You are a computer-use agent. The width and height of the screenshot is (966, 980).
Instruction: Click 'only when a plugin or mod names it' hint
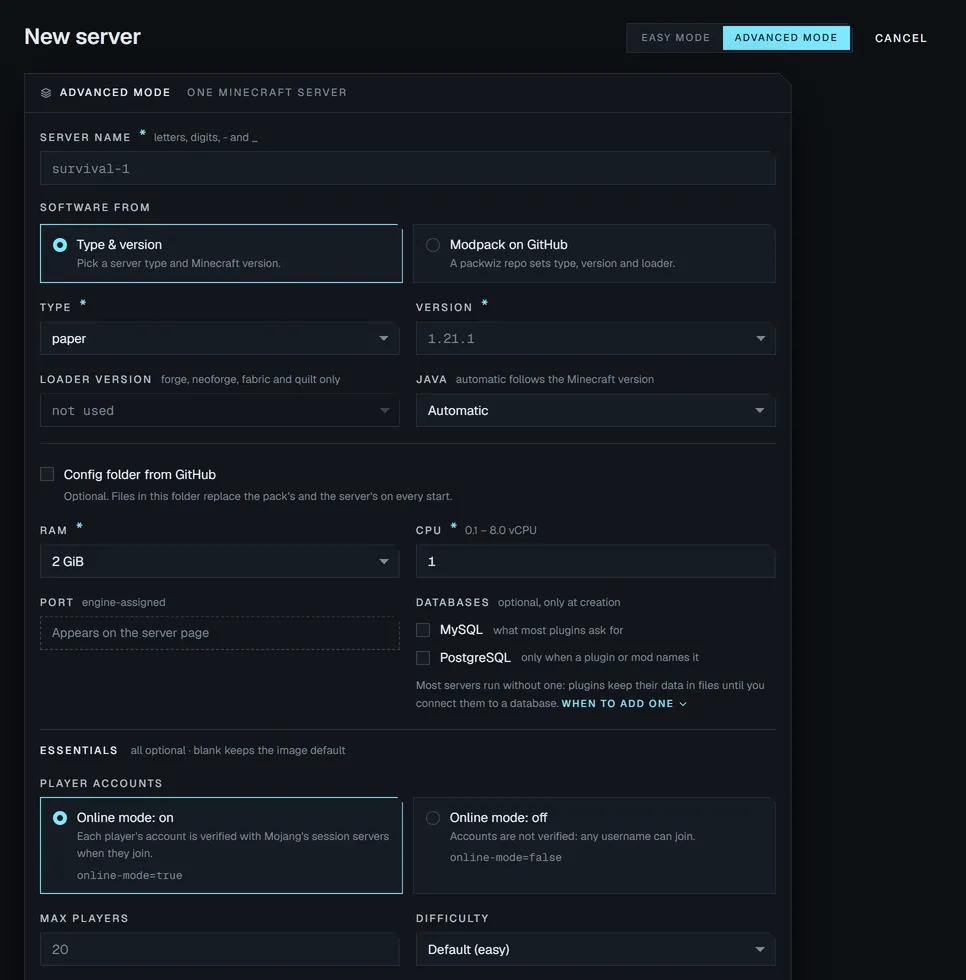click(x=610, y=658)
